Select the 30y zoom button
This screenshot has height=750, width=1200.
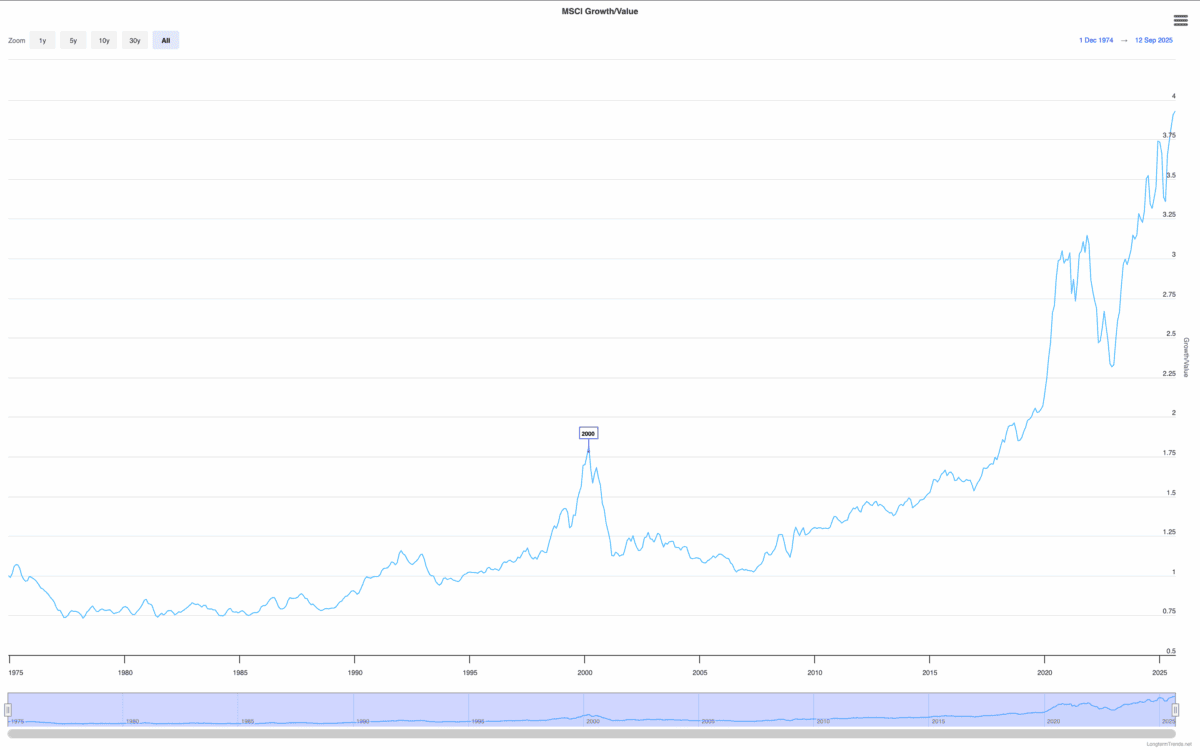135,41
